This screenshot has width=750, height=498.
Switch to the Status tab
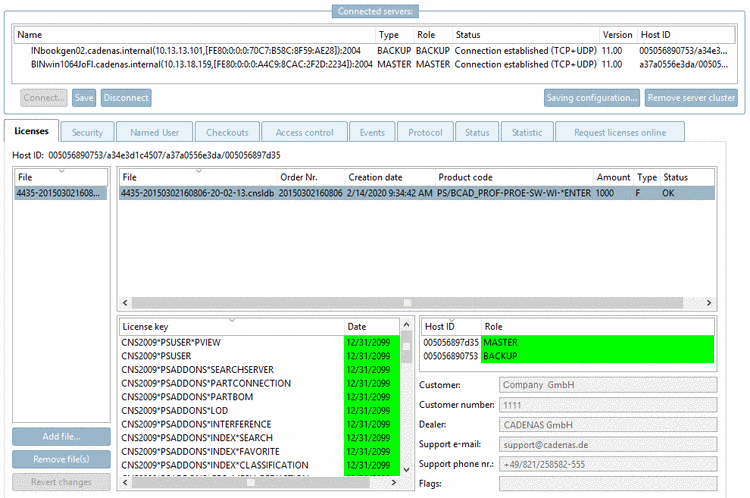(x=477, y=133)
